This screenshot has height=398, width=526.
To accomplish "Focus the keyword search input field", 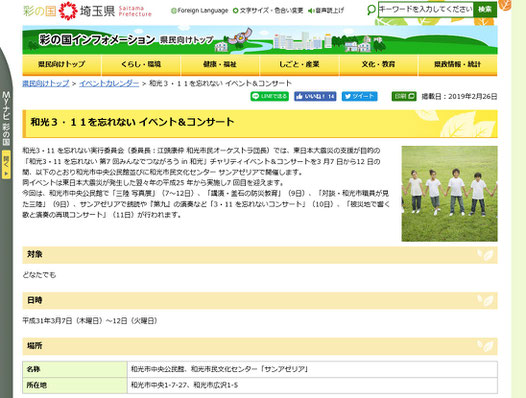I will (x=426, y=9).
